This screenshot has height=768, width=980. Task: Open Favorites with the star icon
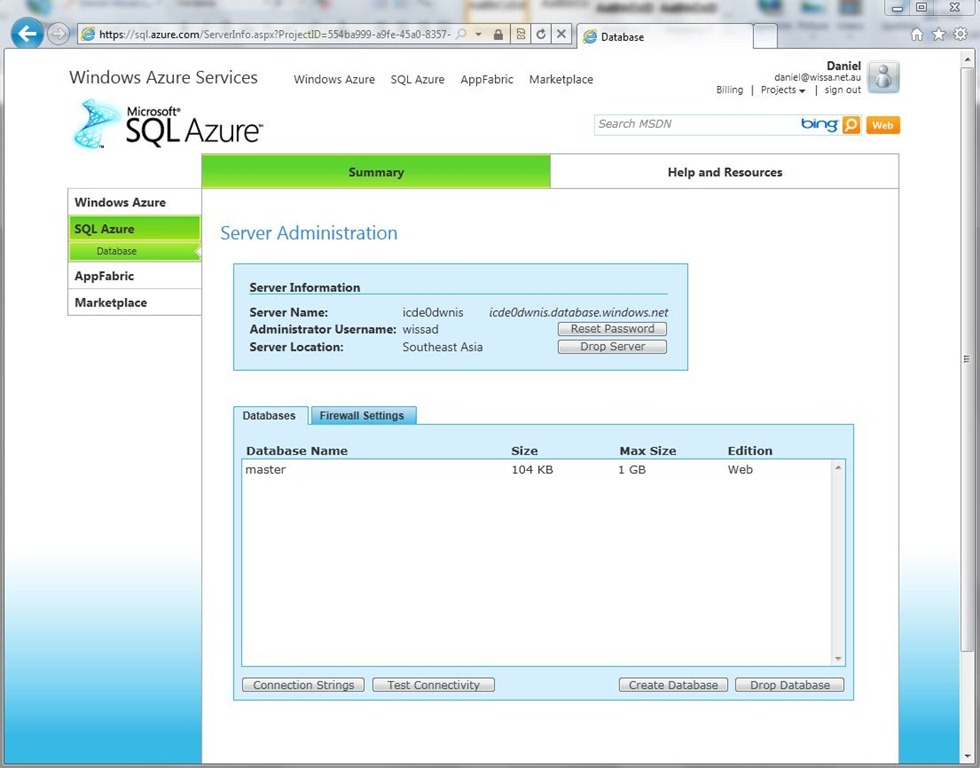pos(939,34)
